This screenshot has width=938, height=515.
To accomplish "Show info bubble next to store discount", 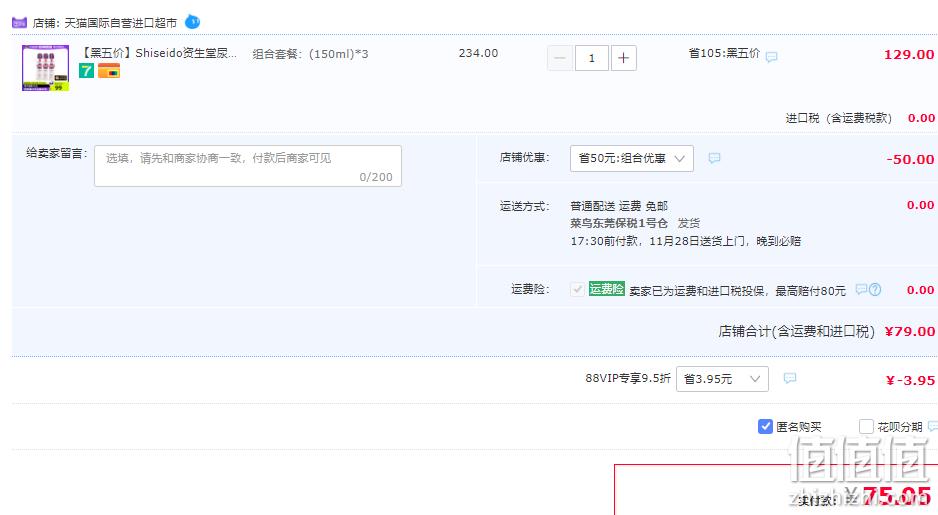I will click(714, 158).
